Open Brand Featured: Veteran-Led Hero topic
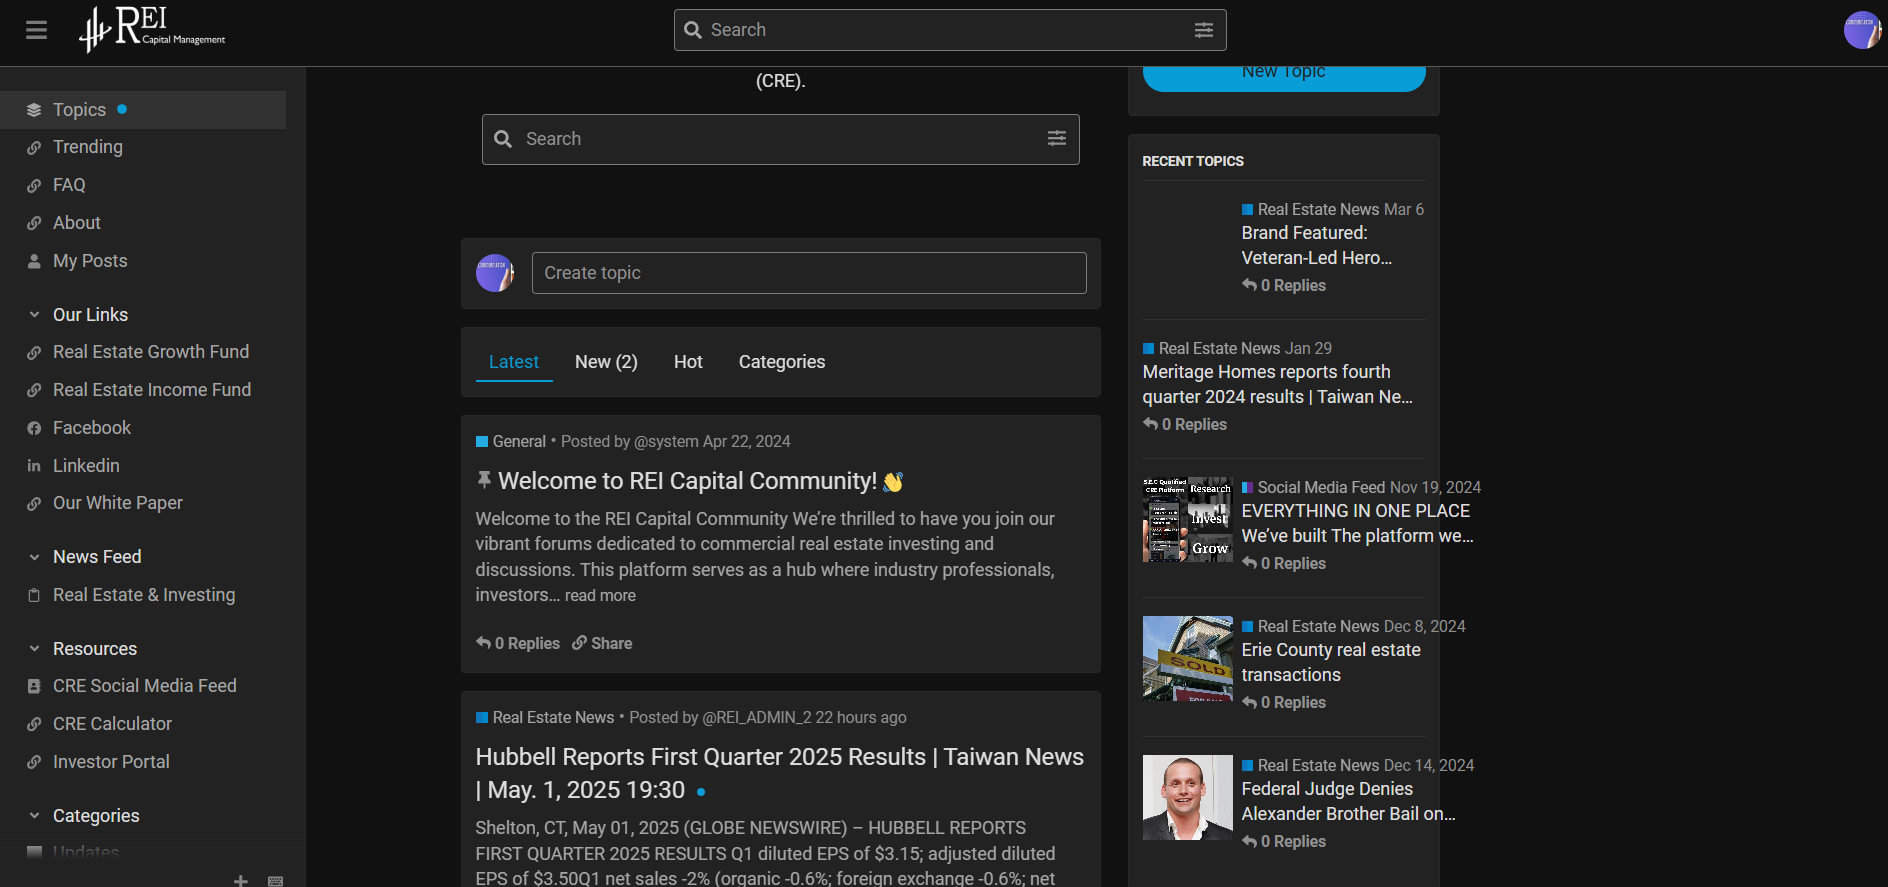1888x887 pixels. [1317, 245]
